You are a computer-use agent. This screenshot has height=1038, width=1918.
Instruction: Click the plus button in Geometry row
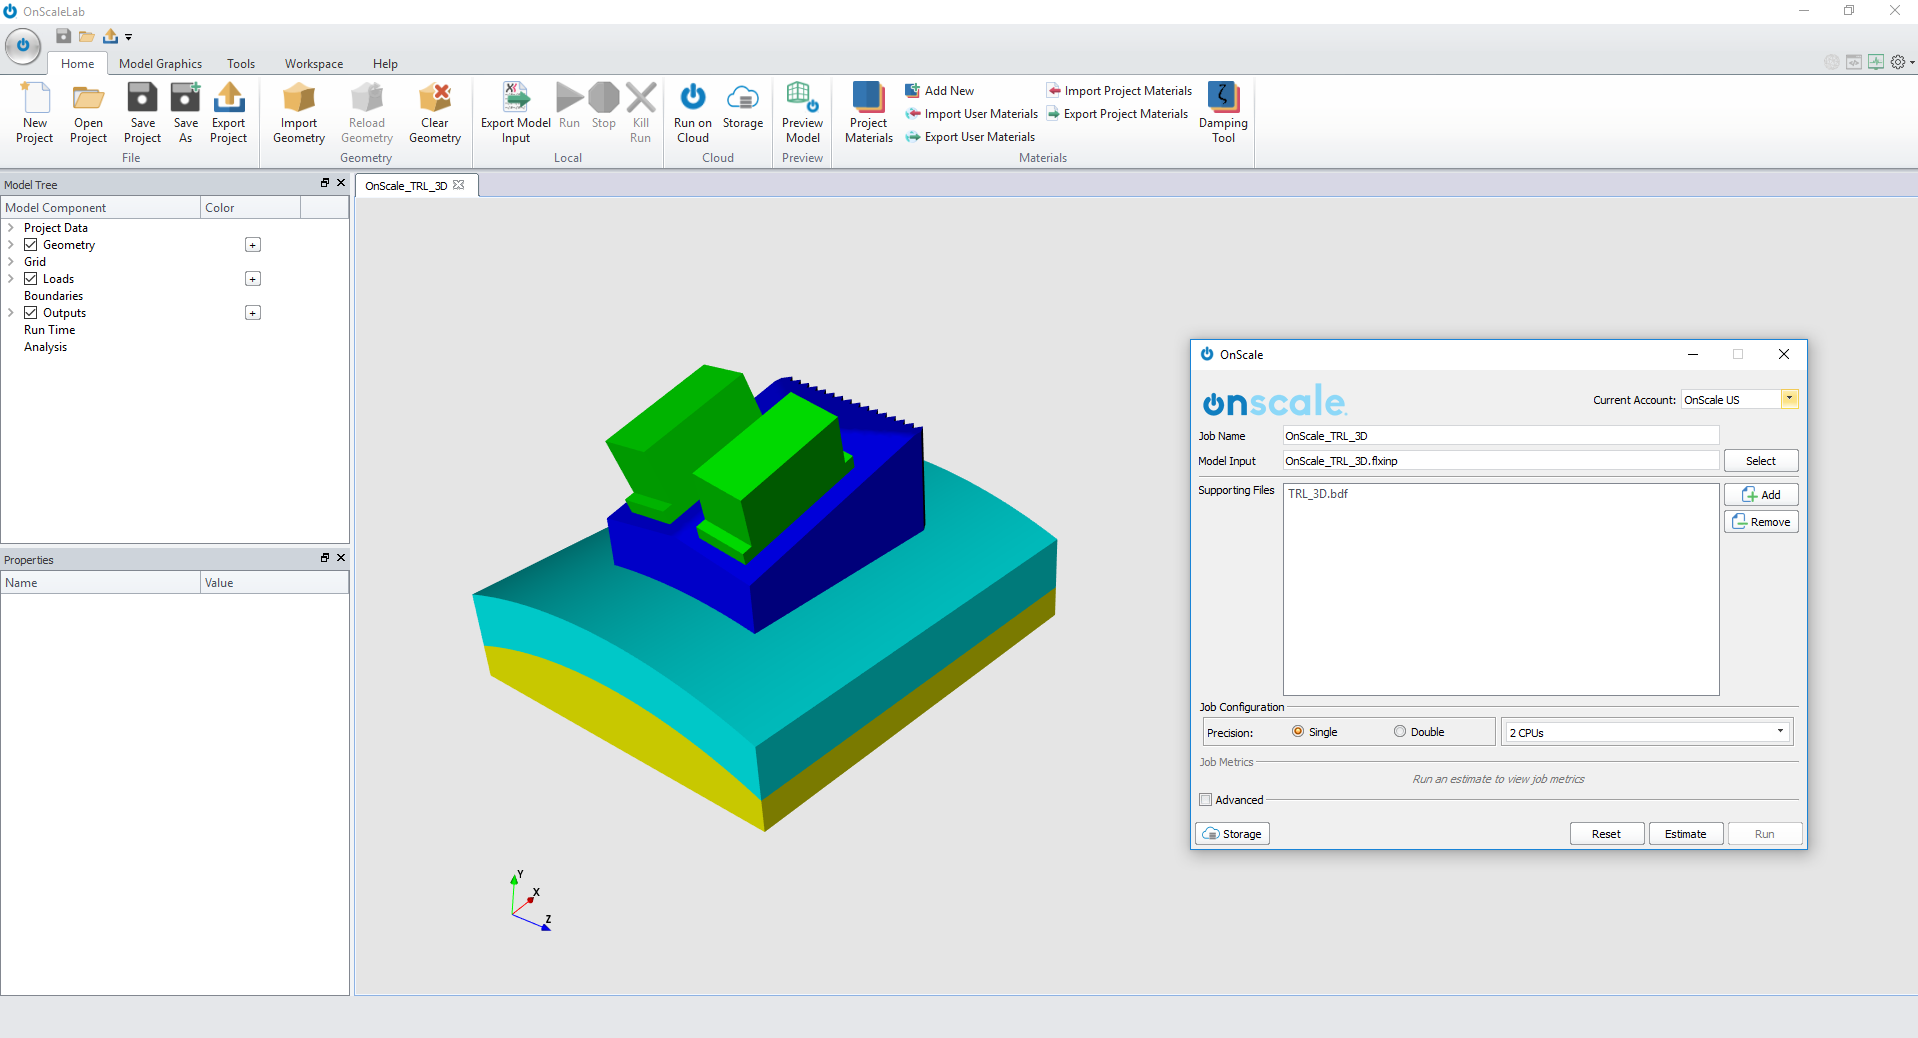(253, 245)
